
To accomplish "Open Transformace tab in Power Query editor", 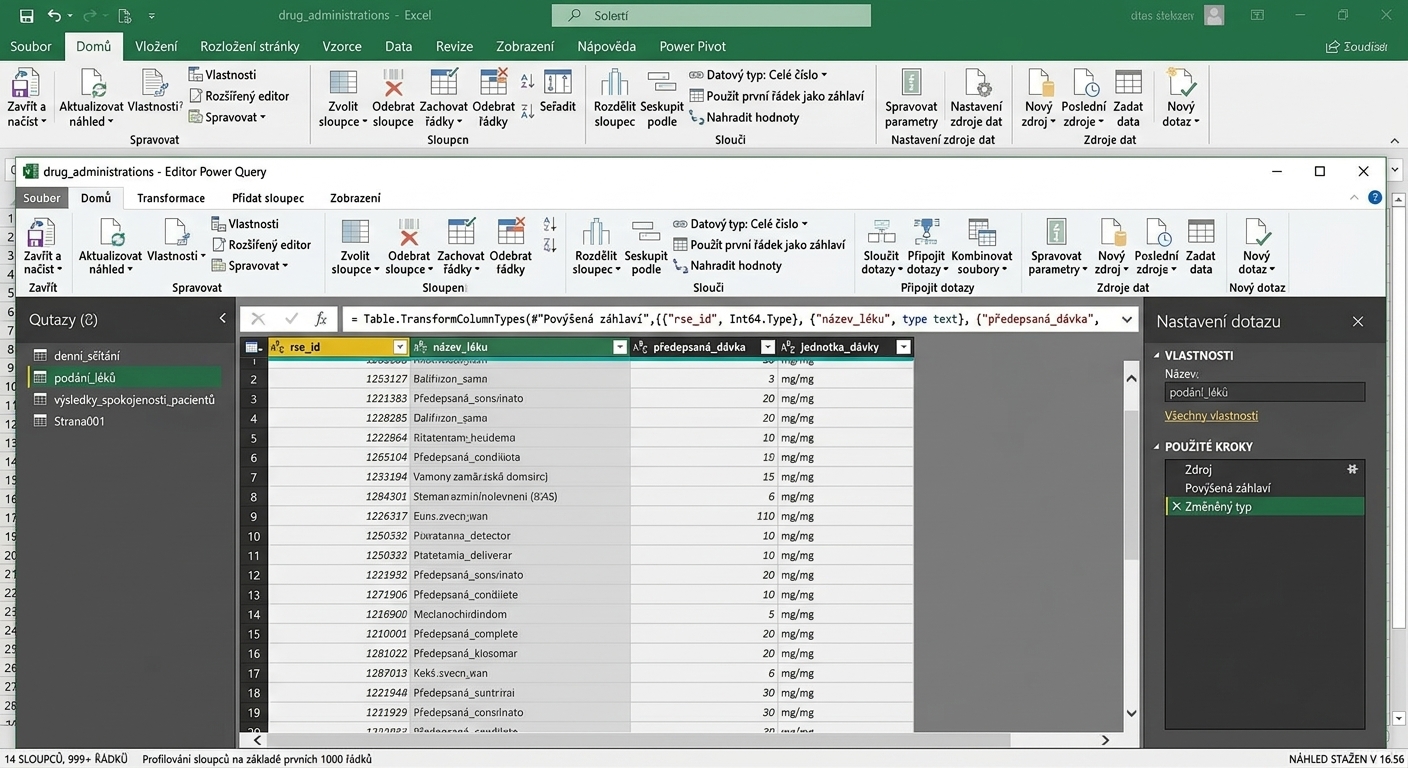I will pyautogui.click(x=171, y=198).
